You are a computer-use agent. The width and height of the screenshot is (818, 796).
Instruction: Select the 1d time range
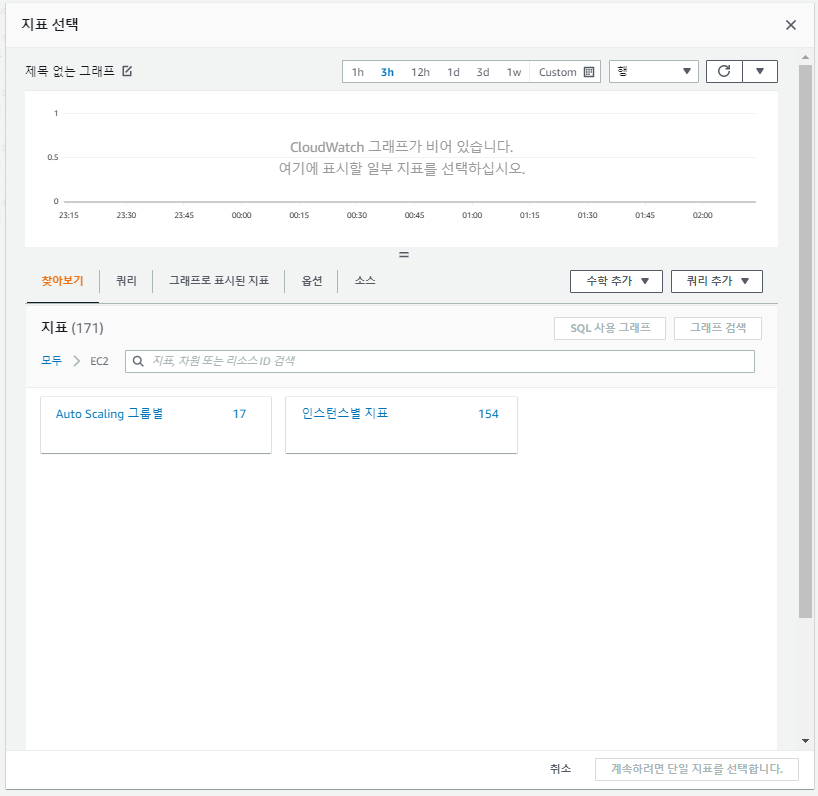pos(453,72)
